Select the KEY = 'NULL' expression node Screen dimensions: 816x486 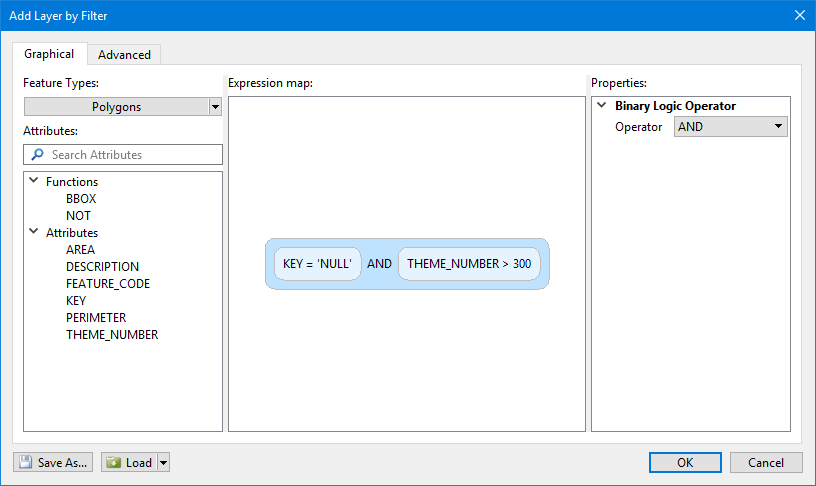[x=317, y=264]
